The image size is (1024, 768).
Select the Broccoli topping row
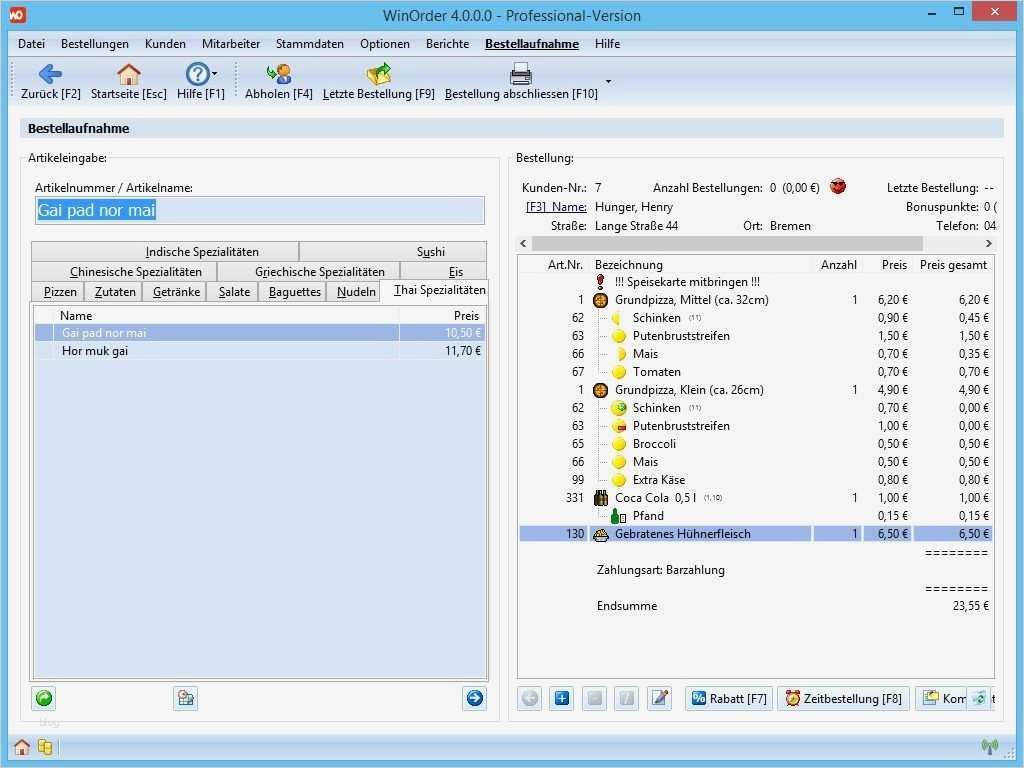[756, 444]
